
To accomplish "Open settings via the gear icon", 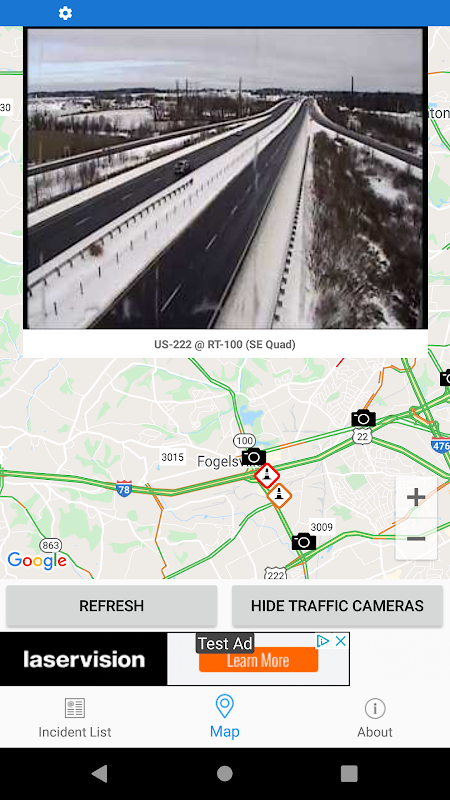I will tap(65, 13).
